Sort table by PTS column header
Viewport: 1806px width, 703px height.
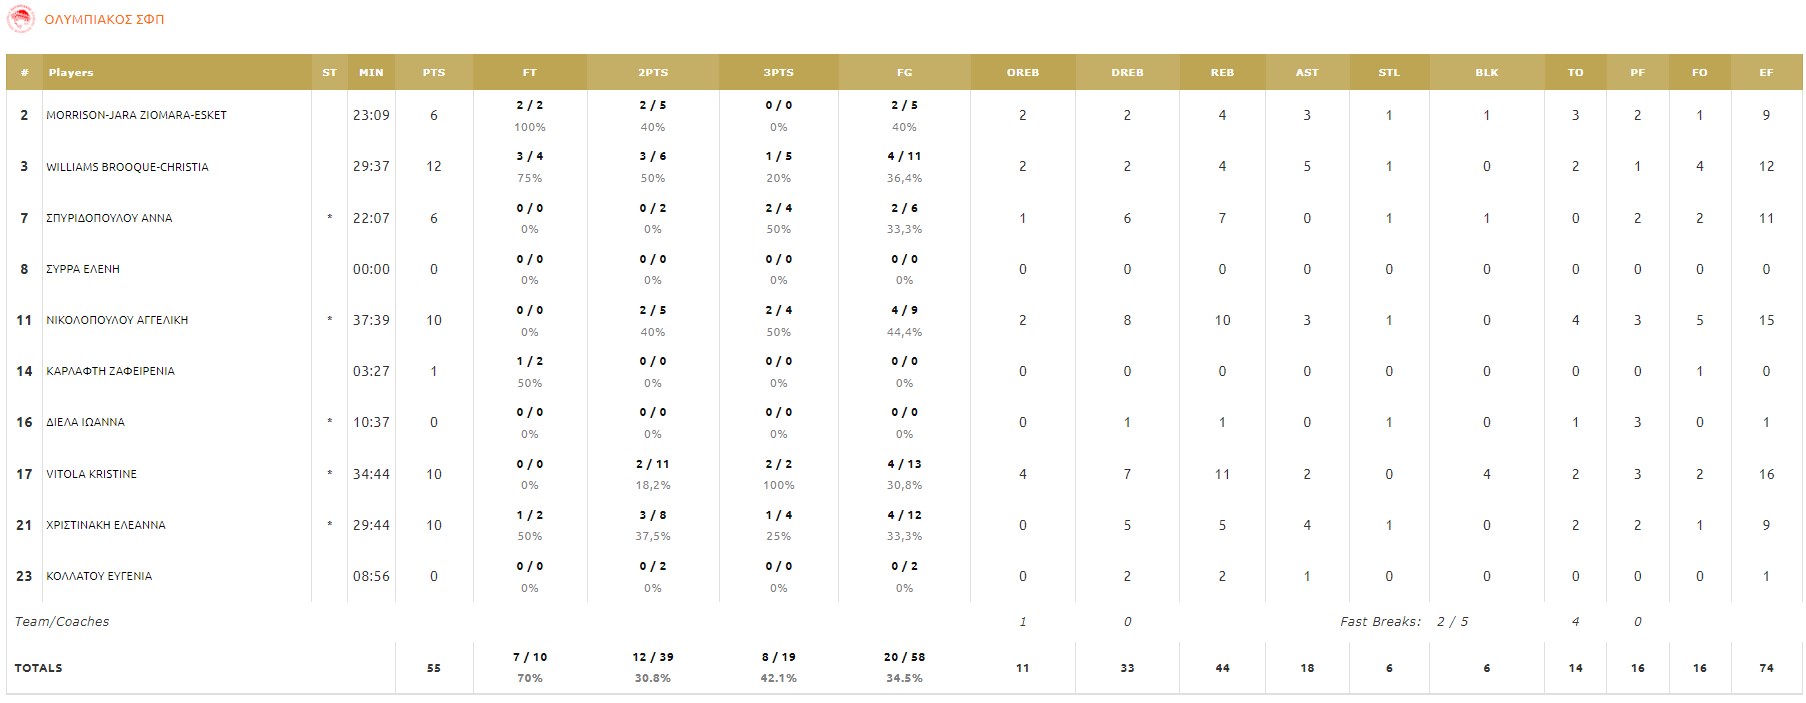click(433, 72)
